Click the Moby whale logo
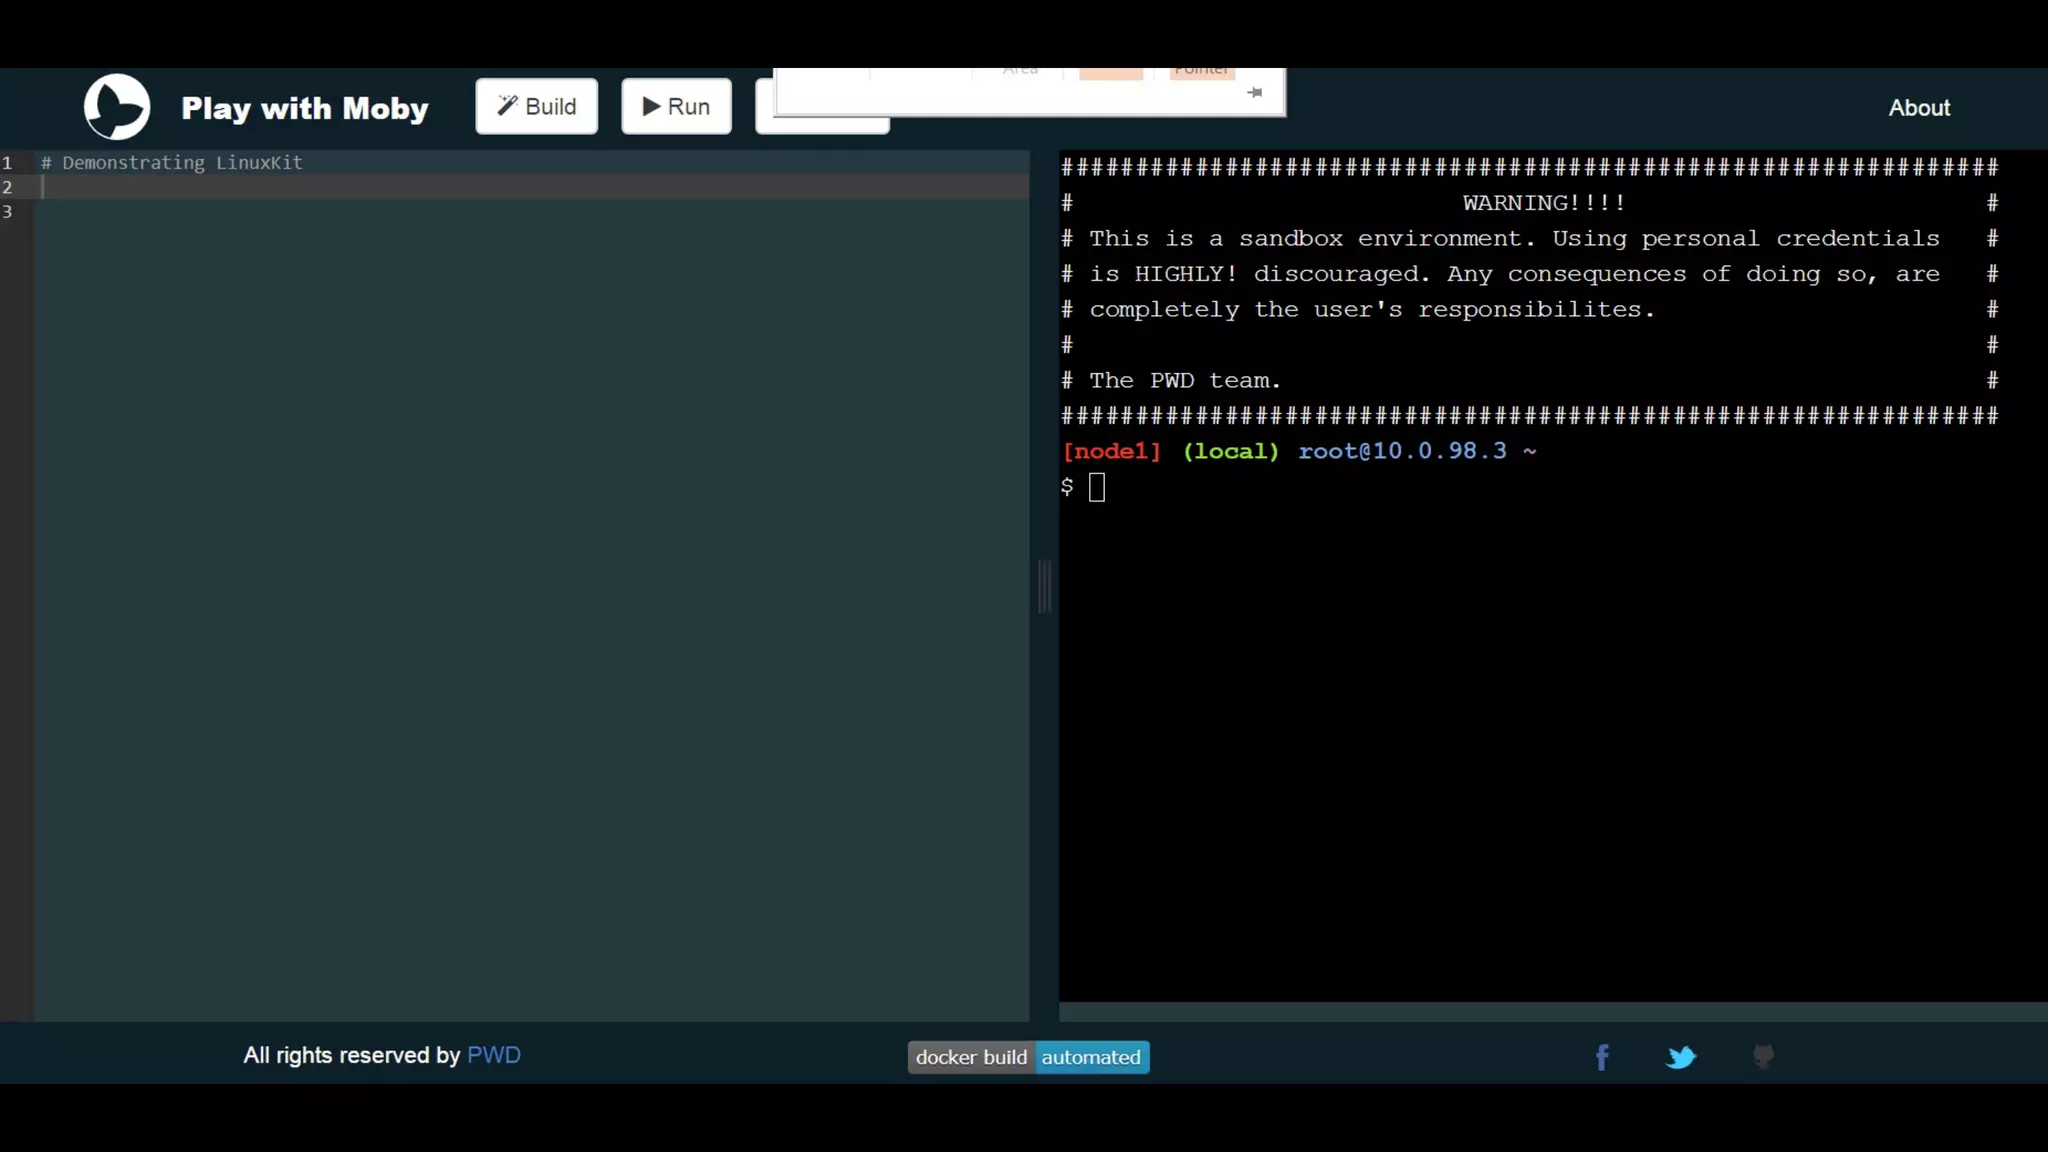2048x1152 pixels. [x=117, y=106]
